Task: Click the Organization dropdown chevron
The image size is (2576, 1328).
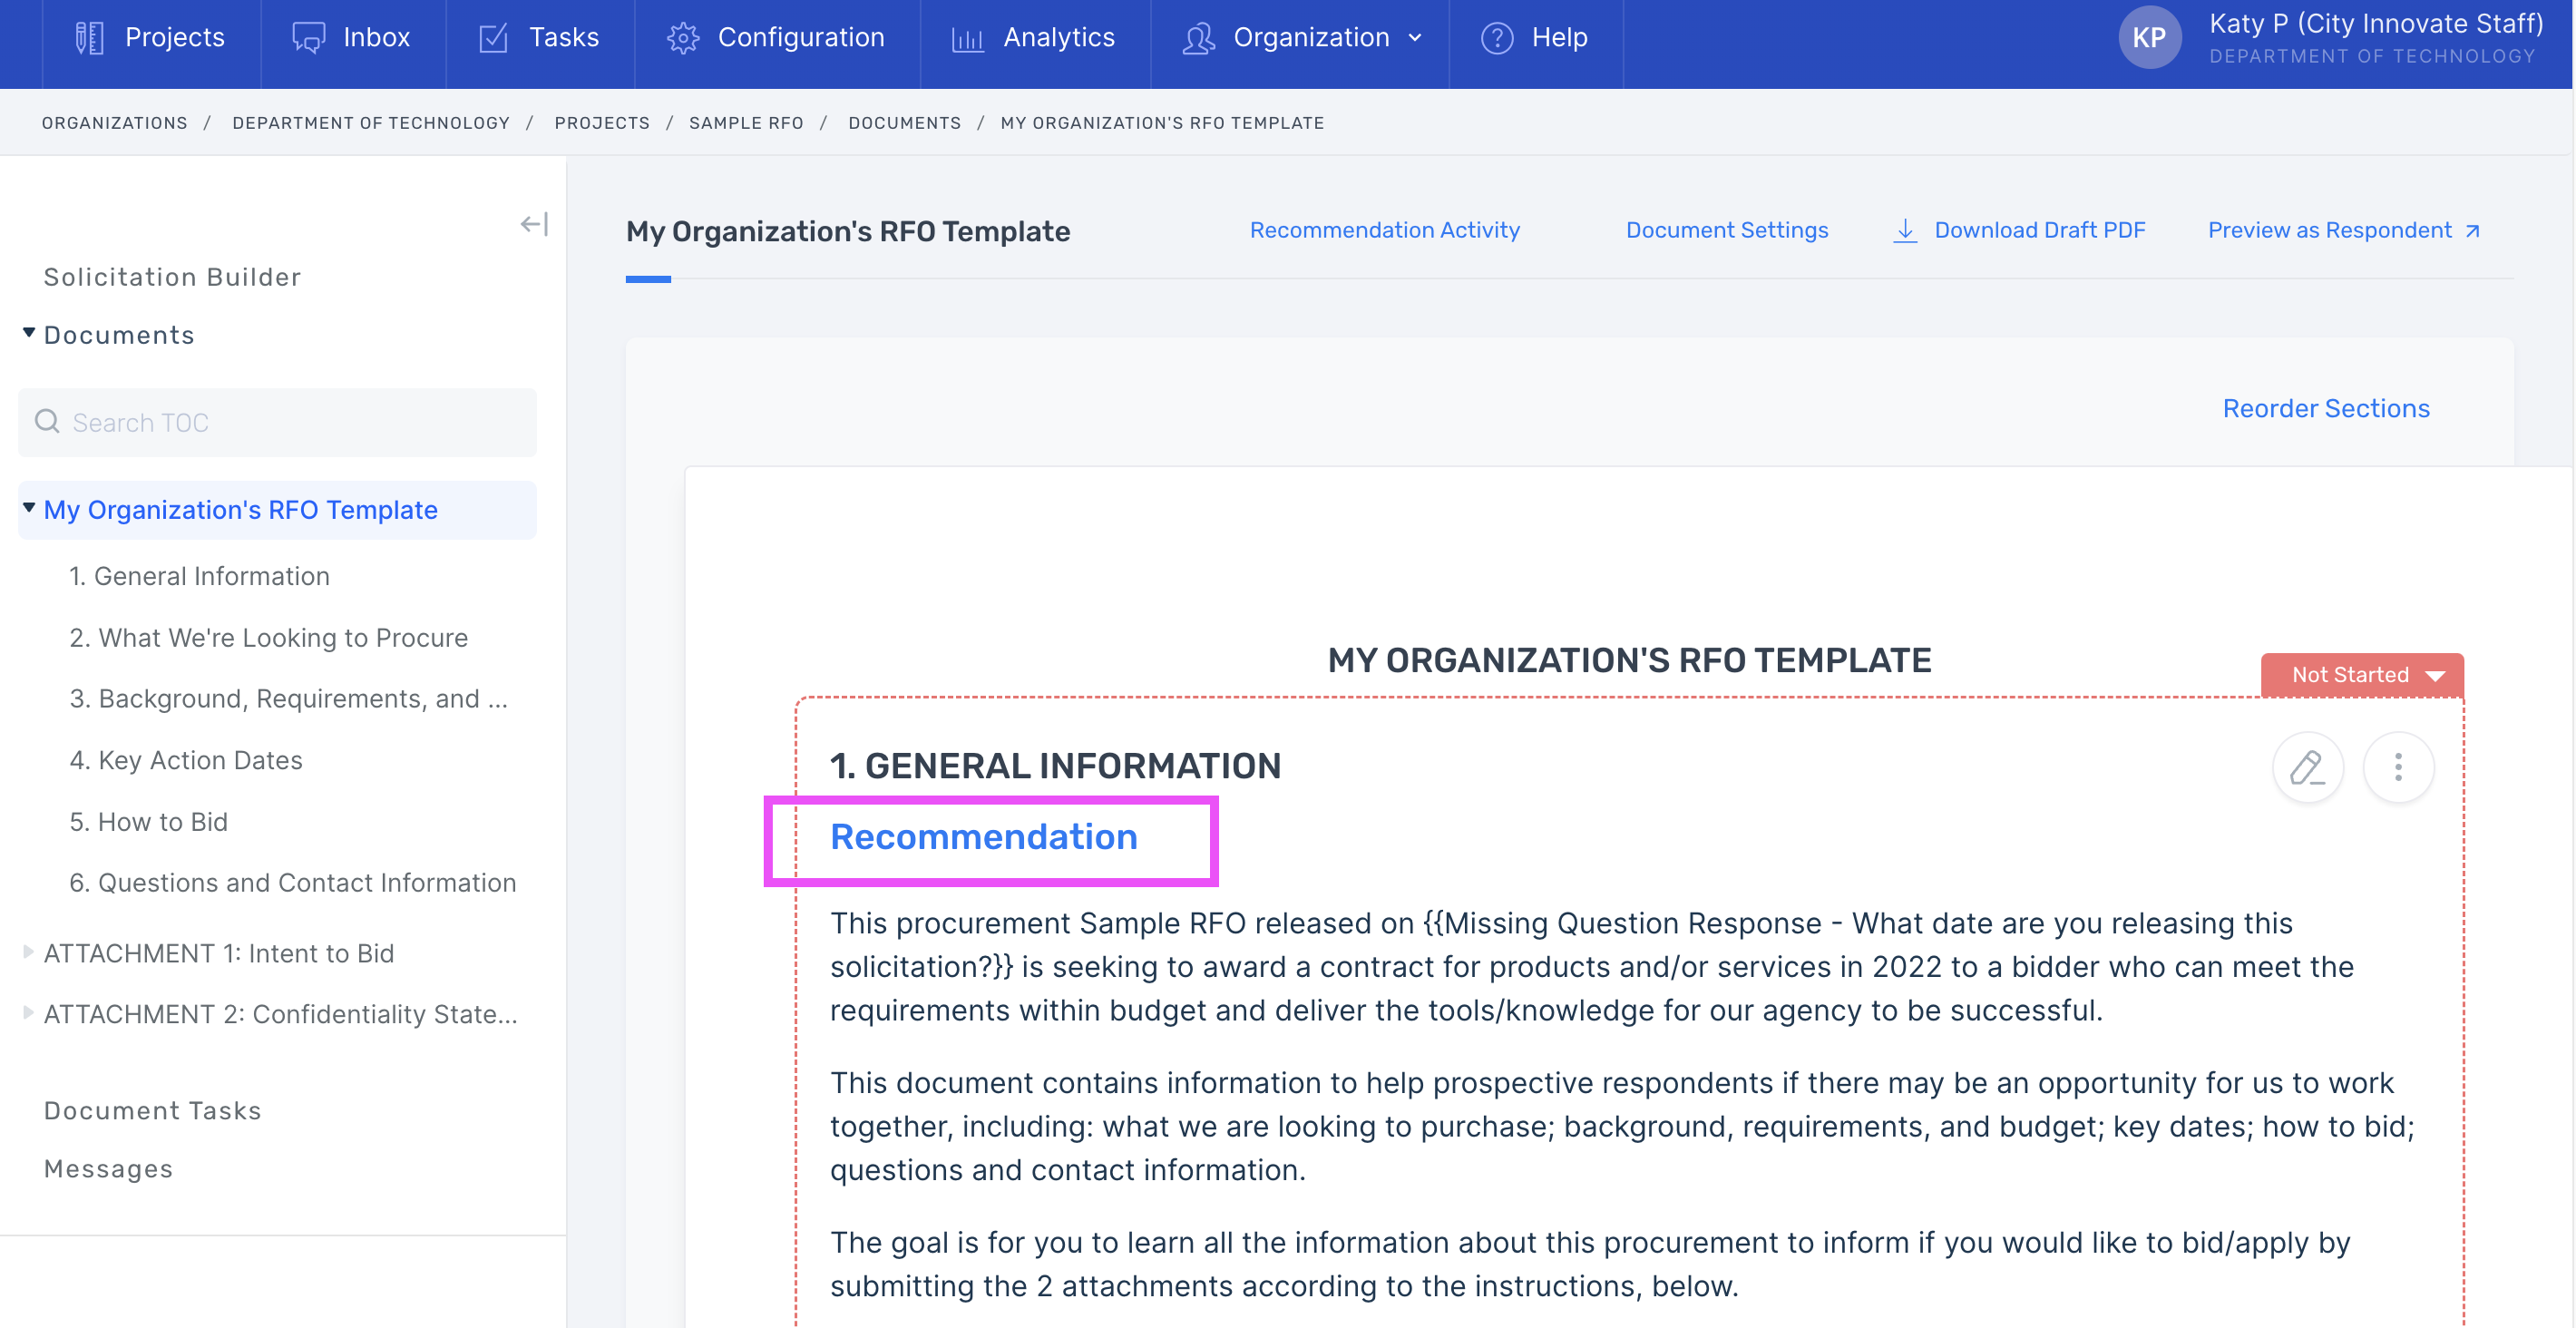Action: (1415, 38)
